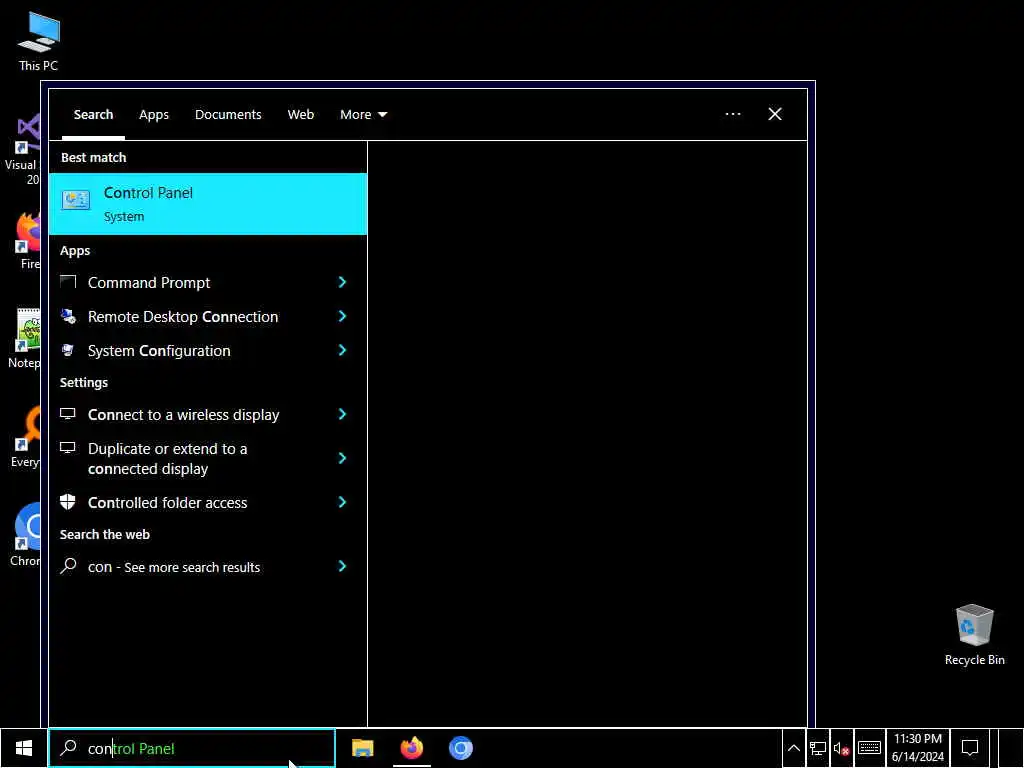Click the Remote Desktop Connection result text

(183, 317)
